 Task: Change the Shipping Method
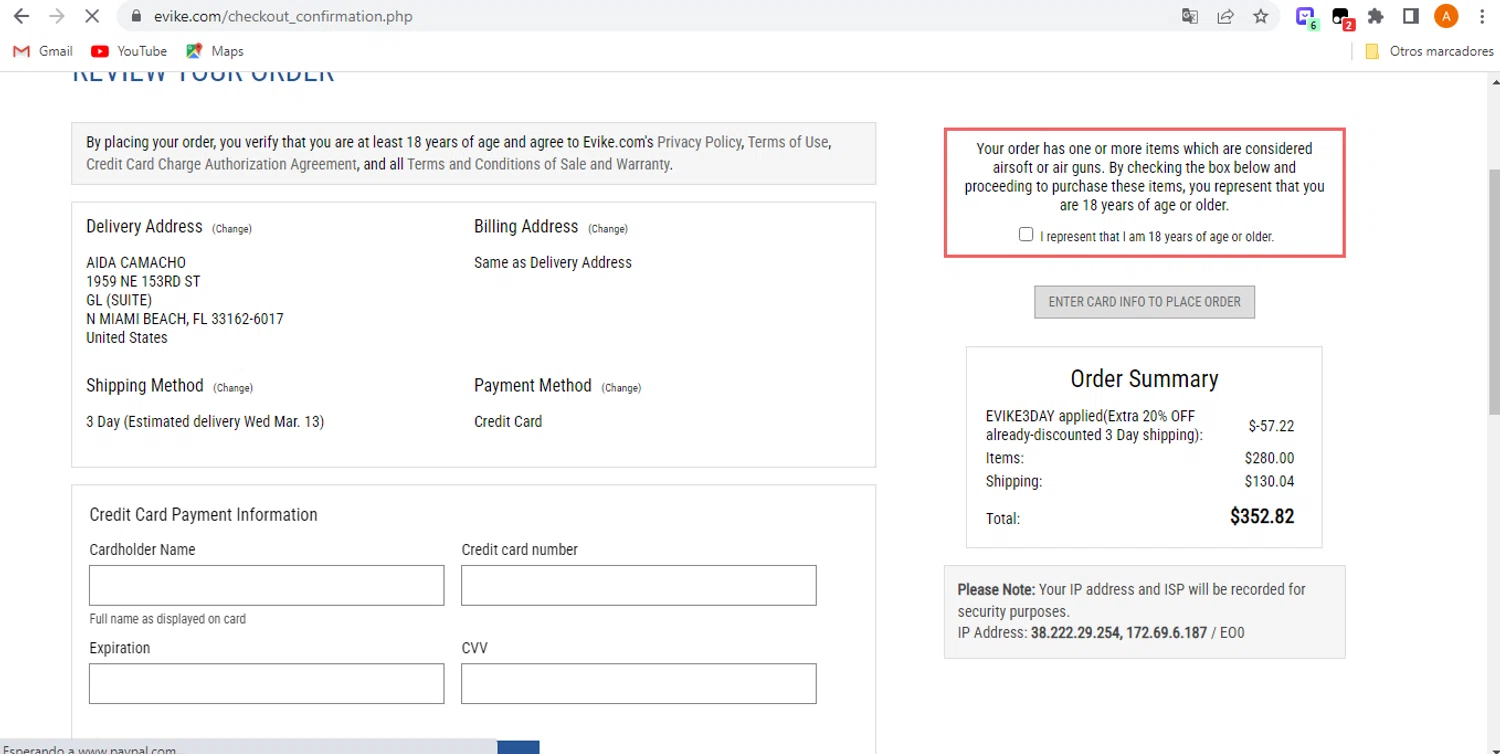pyautogui.click(x=233, y=388)
